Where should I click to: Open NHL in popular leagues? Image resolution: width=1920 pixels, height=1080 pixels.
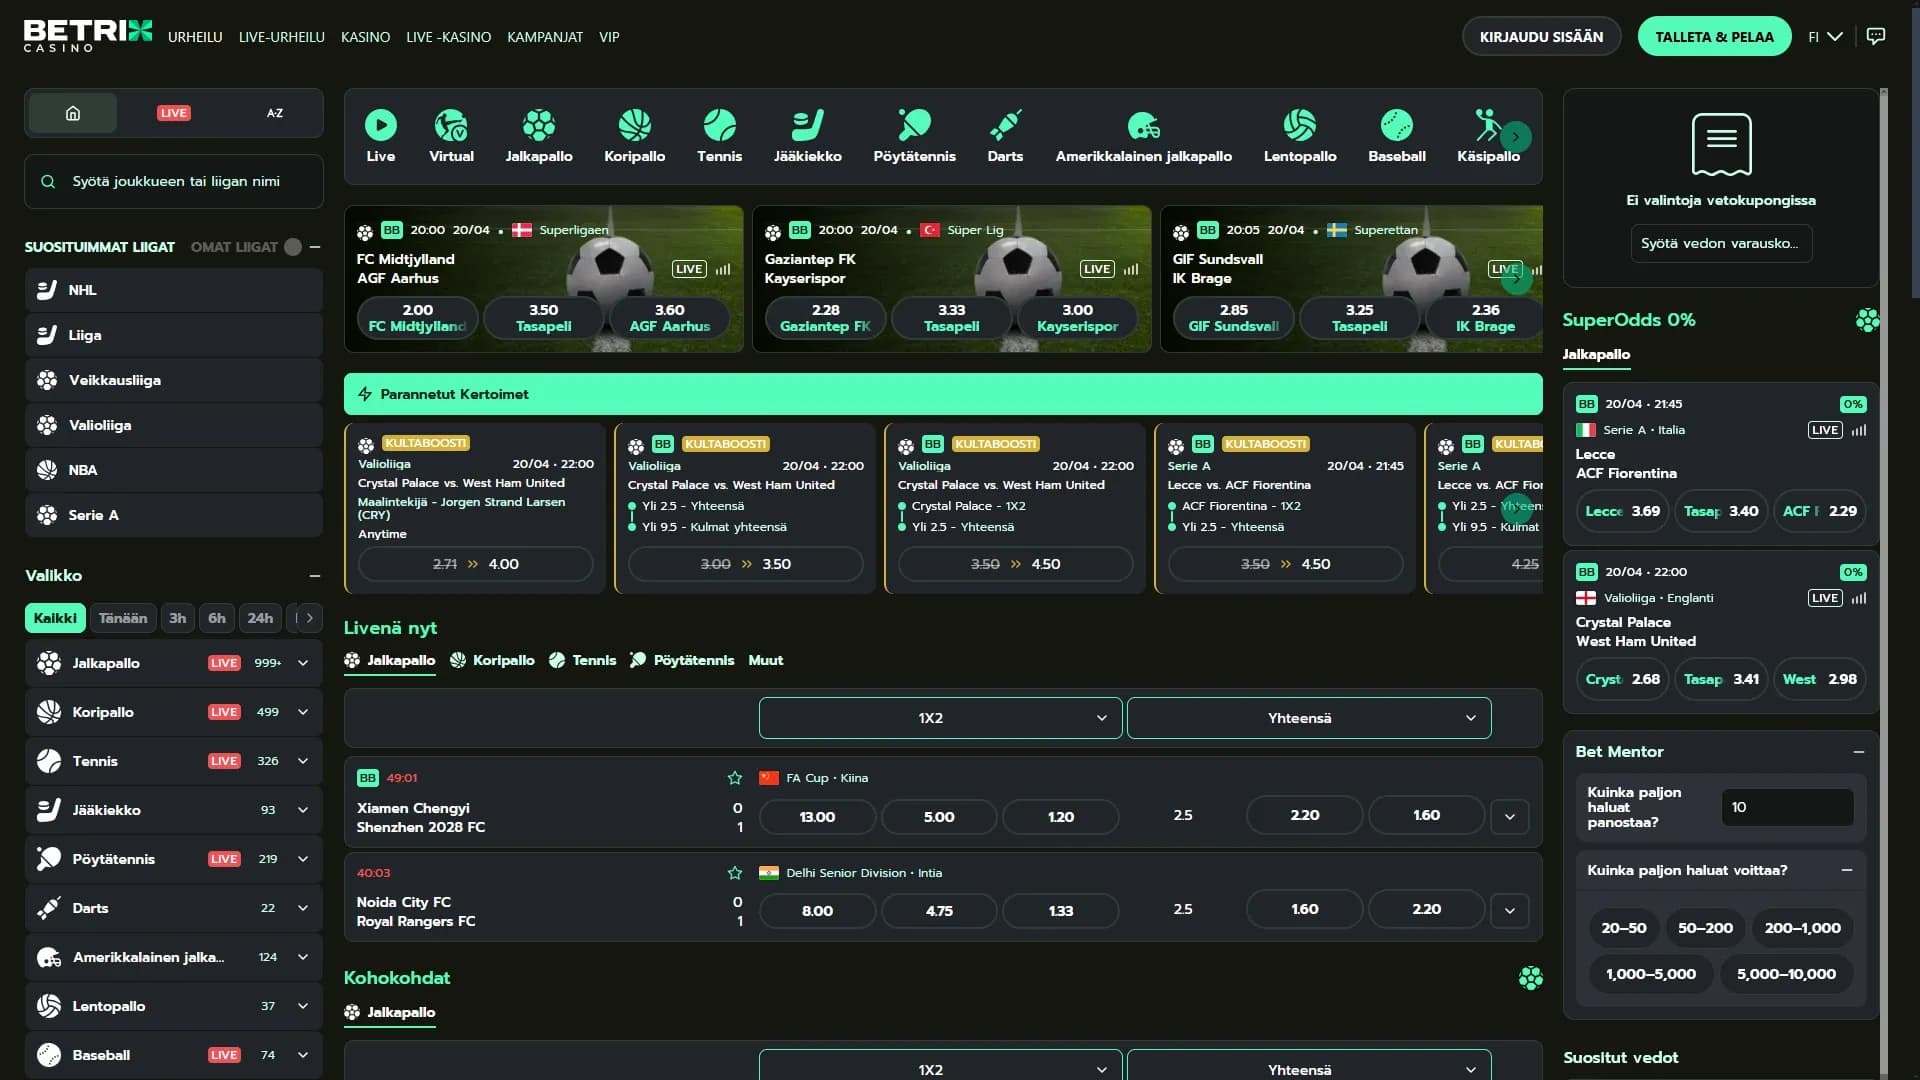174,290
